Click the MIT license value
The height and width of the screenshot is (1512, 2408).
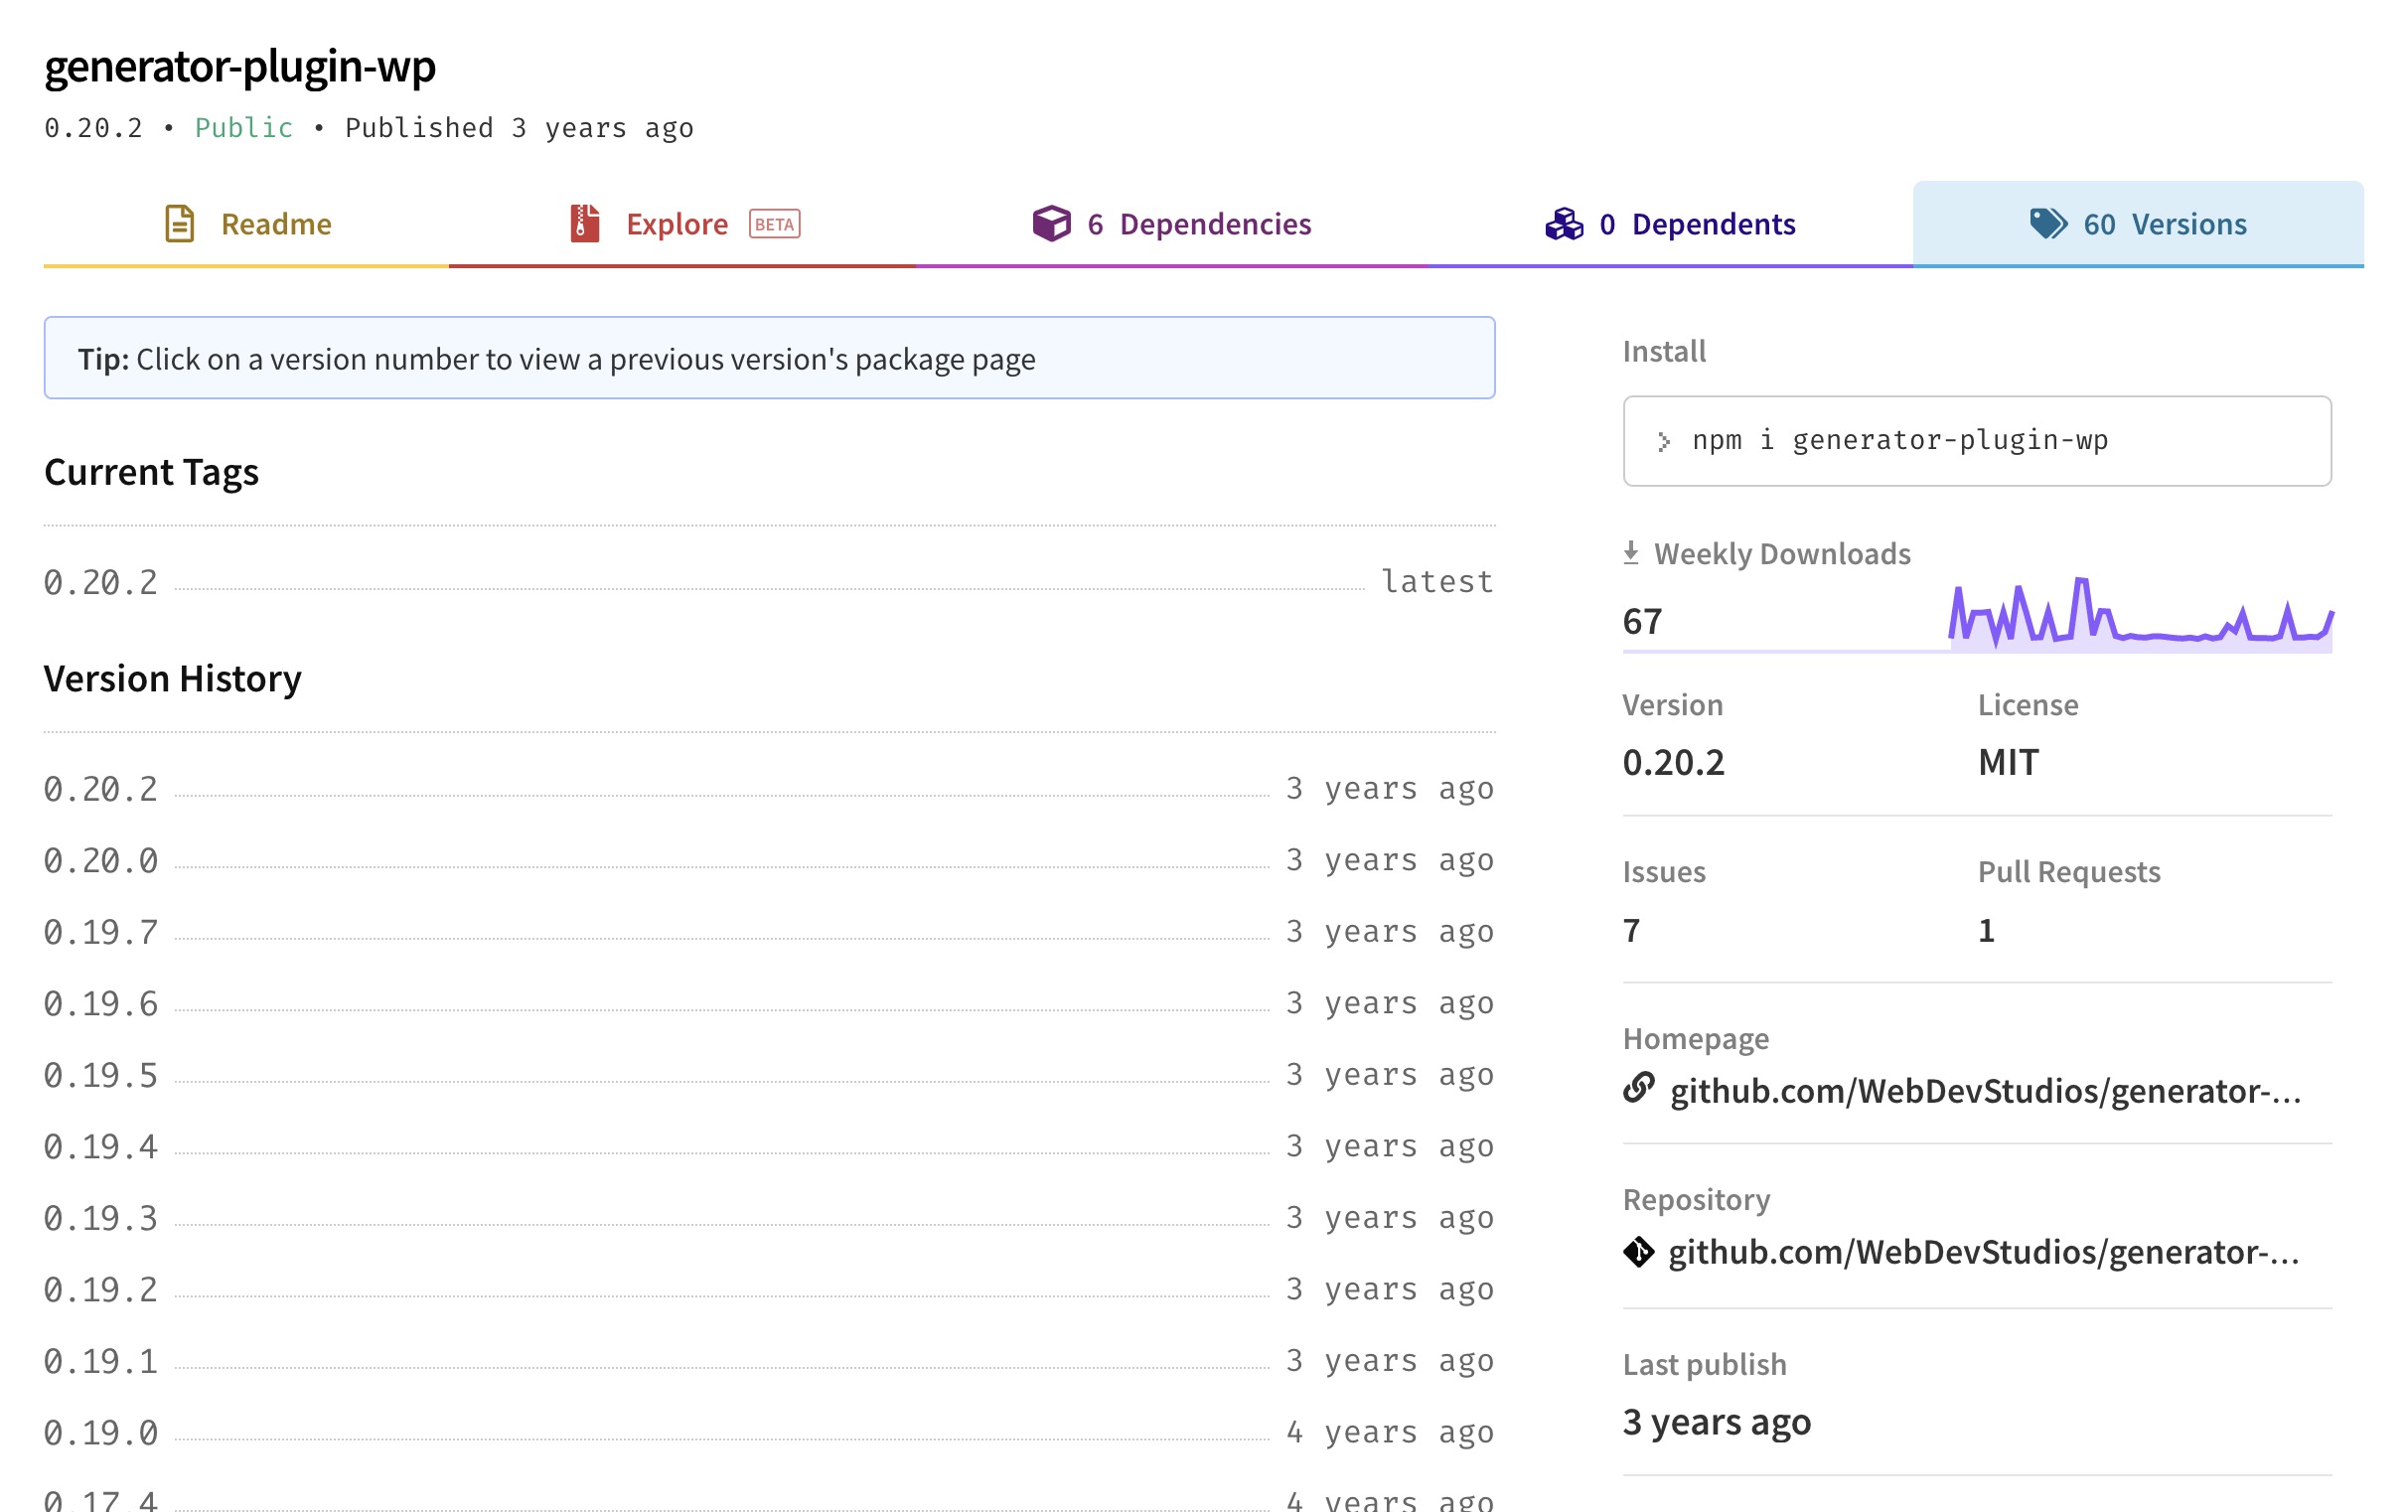point(2008,762)
